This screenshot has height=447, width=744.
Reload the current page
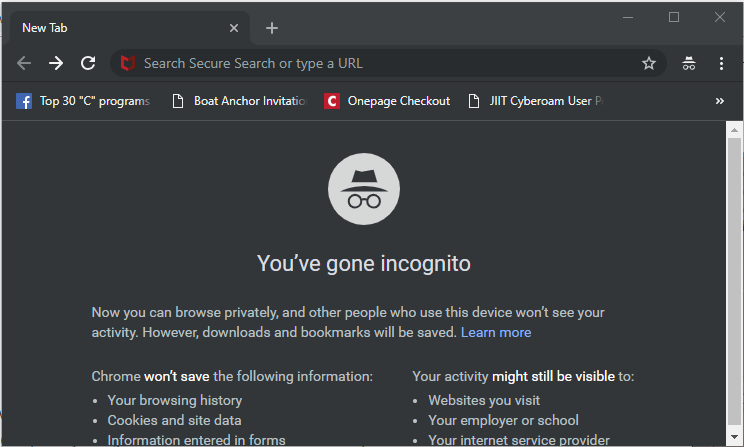coord(88,63)
